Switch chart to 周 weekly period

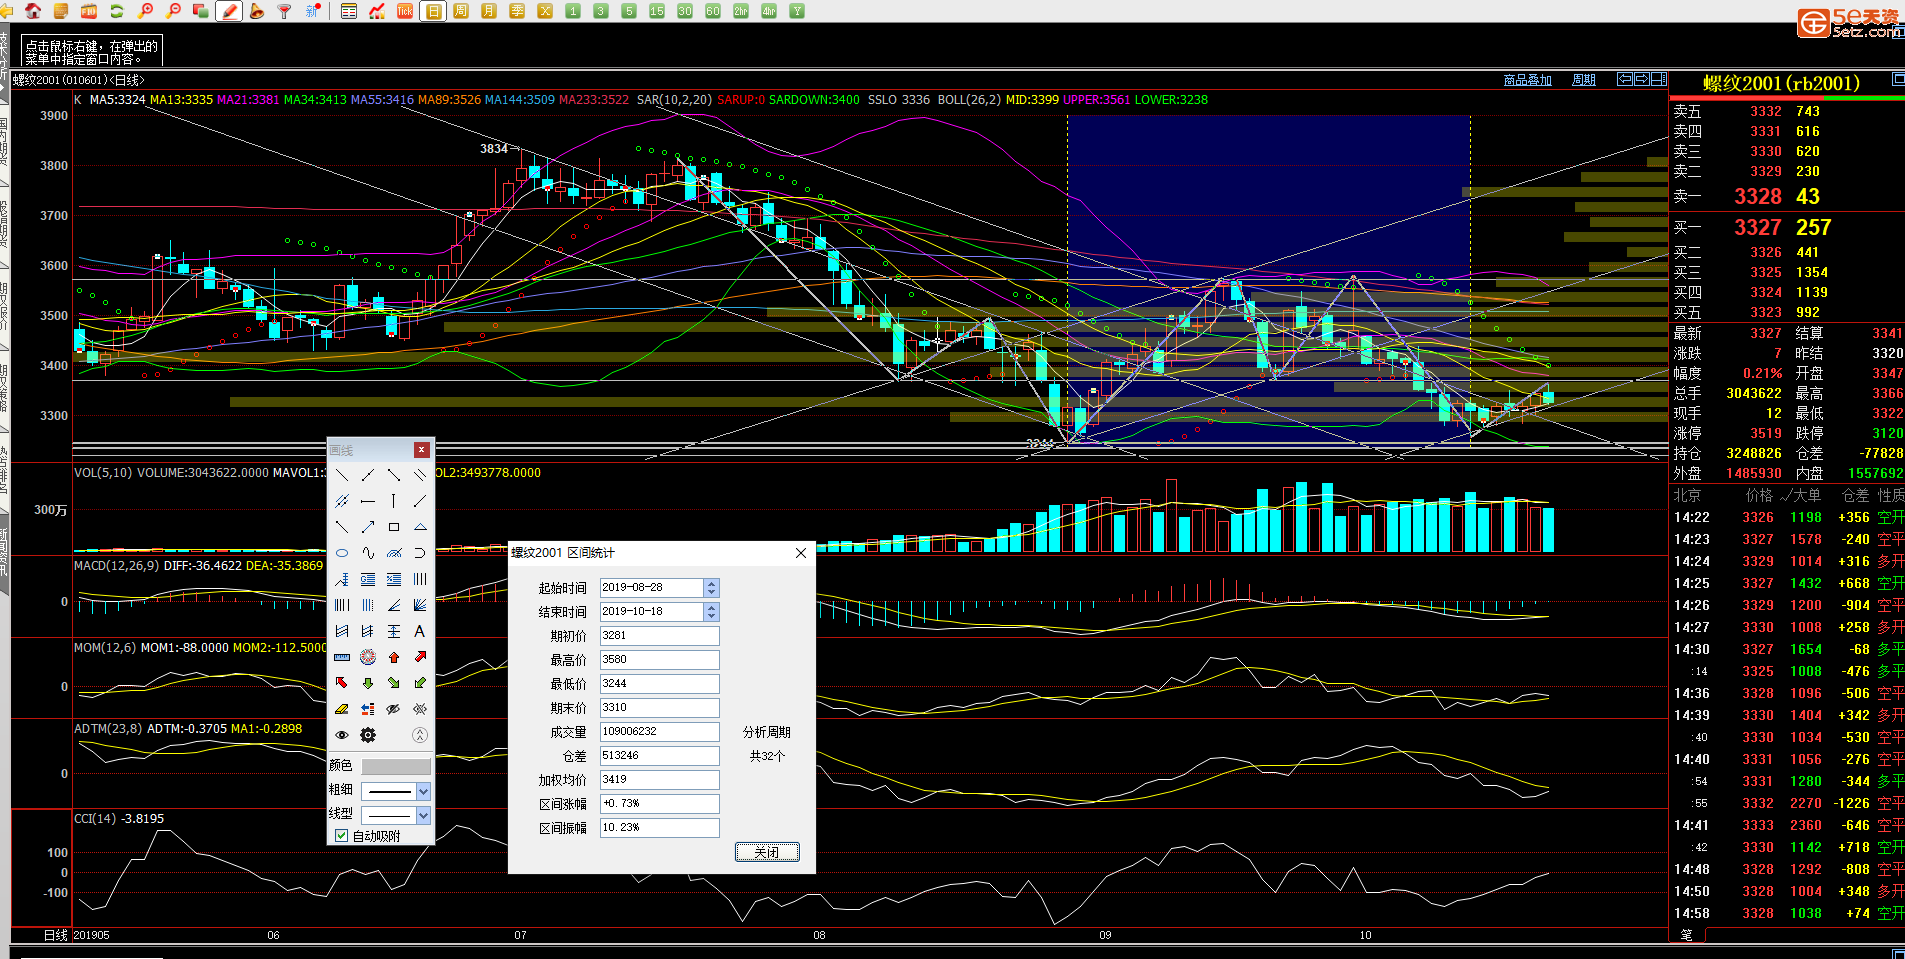[461, 11]
